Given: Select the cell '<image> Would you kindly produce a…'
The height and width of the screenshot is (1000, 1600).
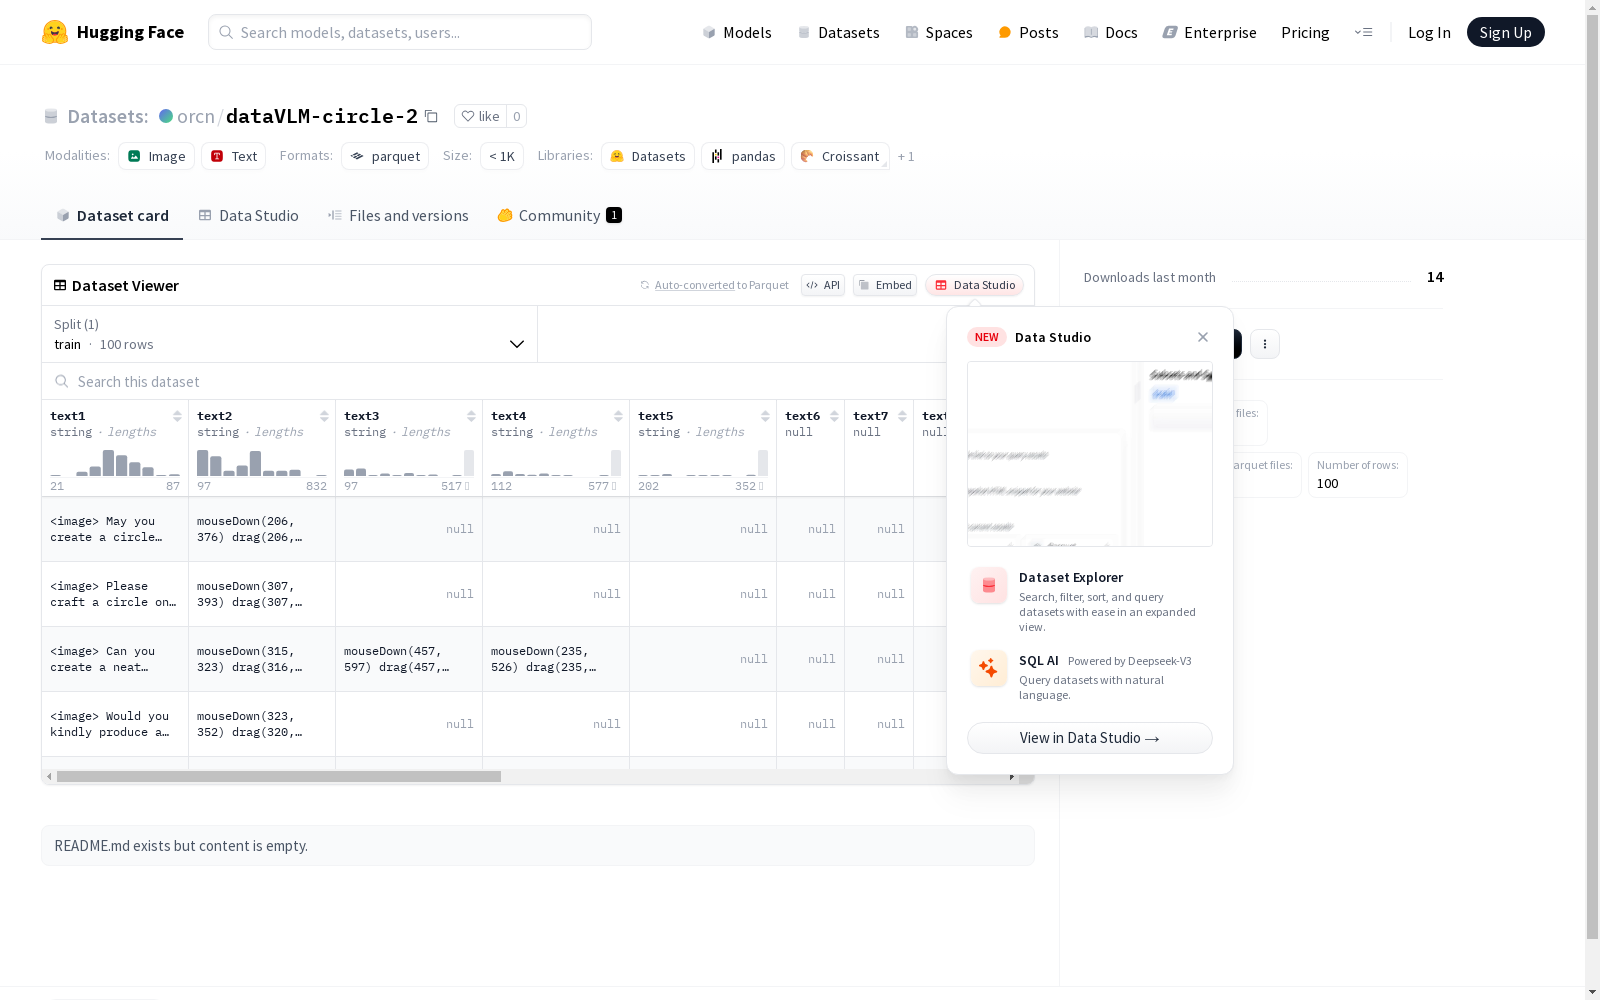Looking at the screenshot, I should [x=115, y=724].
